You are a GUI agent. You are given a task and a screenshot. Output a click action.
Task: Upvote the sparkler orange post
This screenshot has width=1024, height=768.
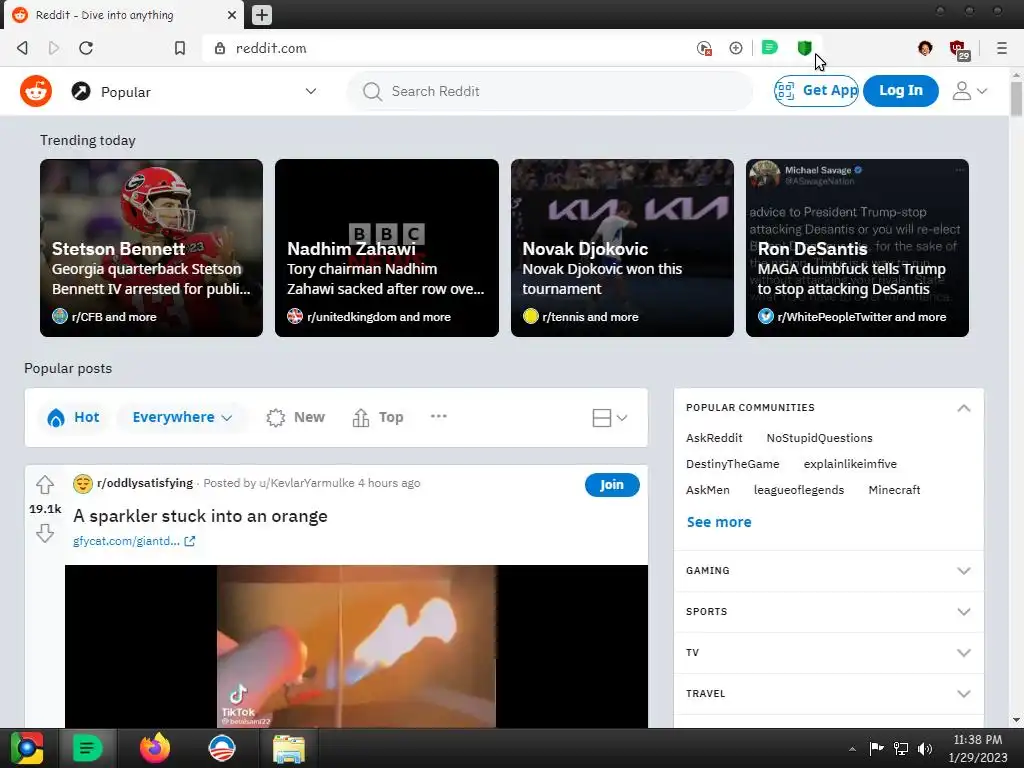(44, 485)
